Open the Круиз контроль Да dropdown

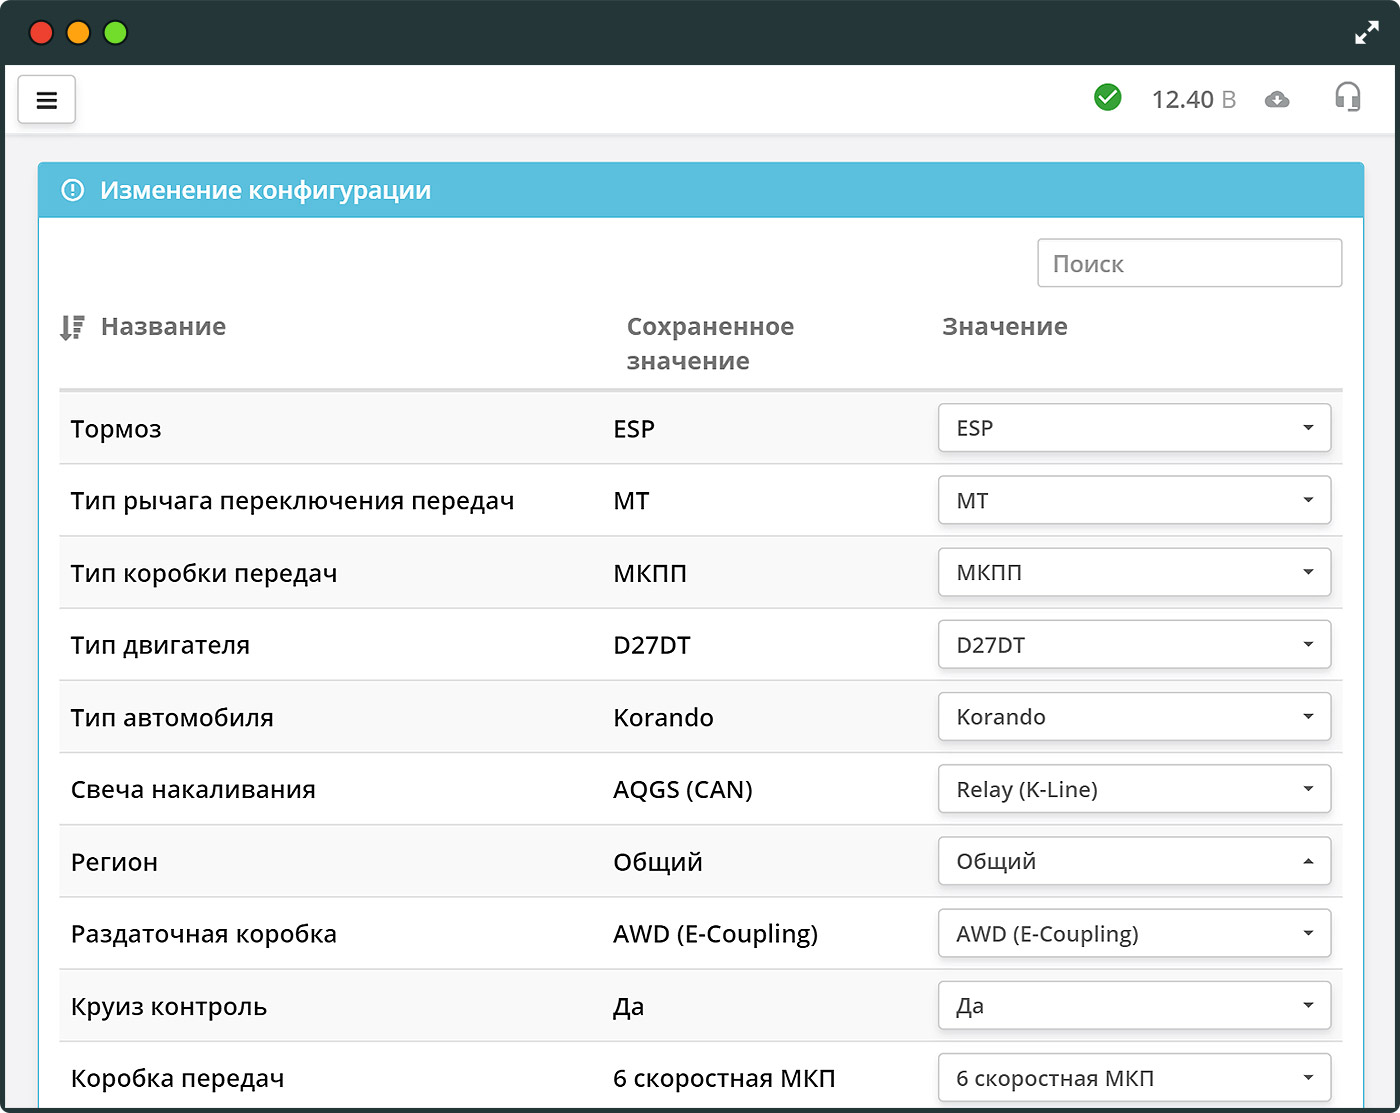[x=1134, y=1006]
